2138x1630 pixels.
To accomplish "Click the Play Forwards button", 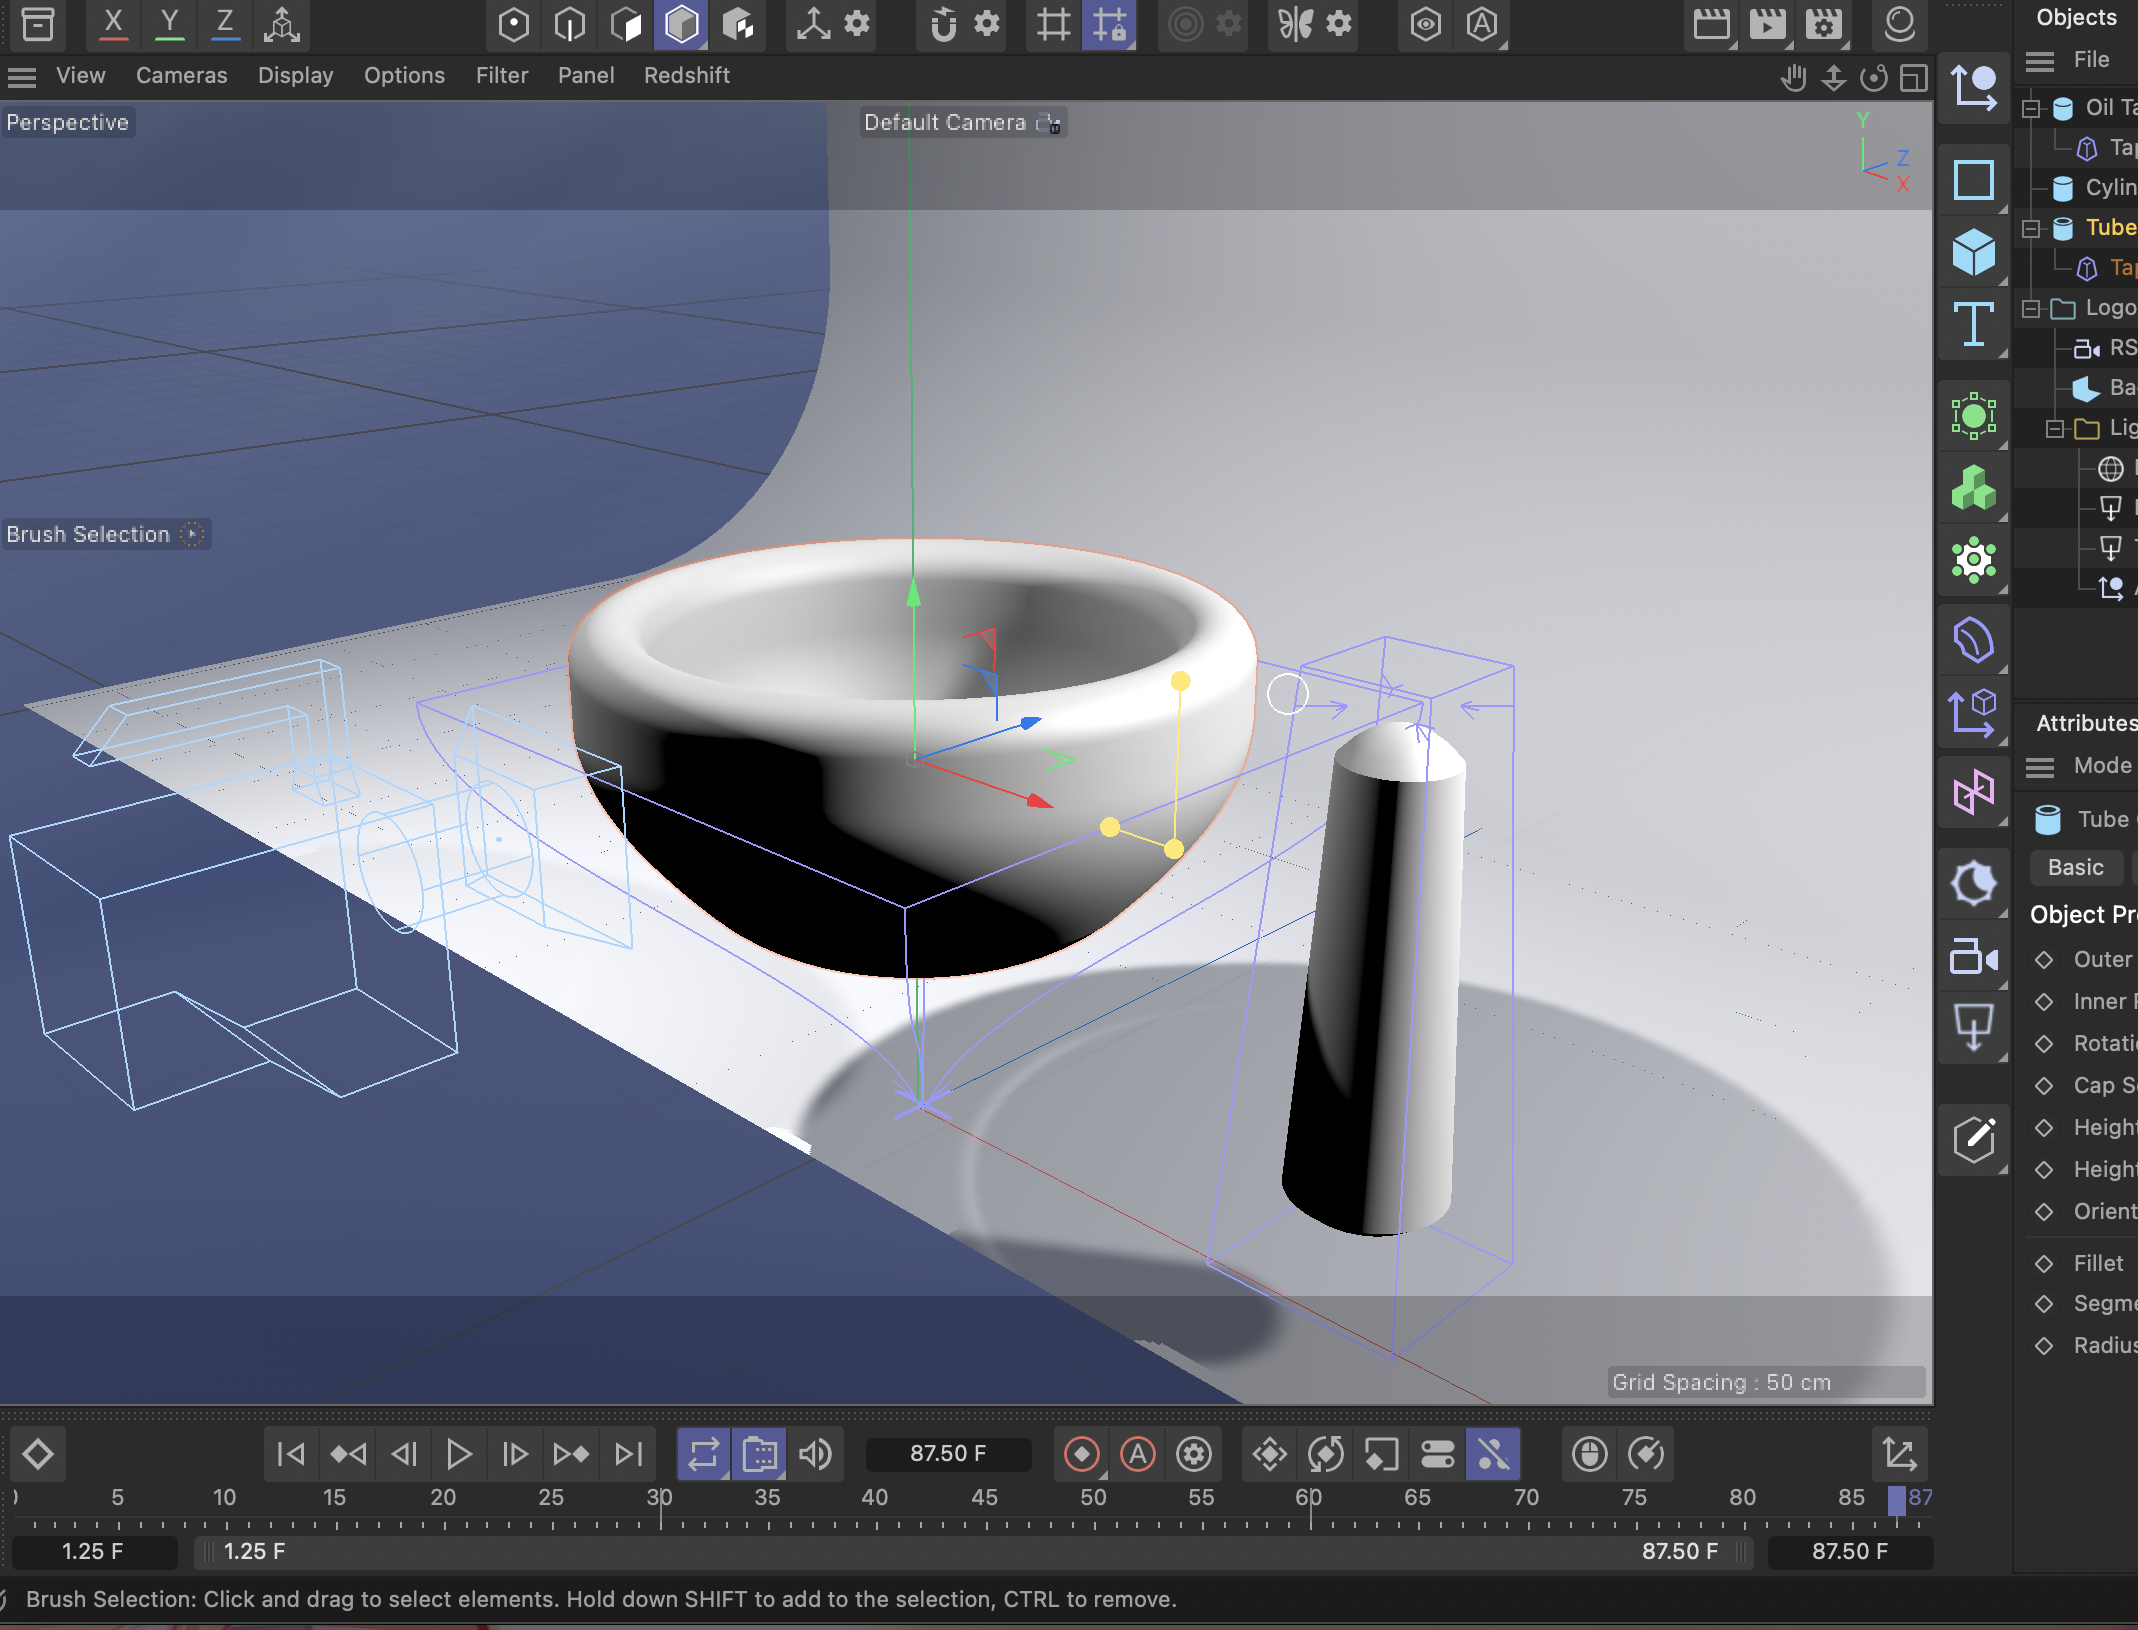I will [x=459, y=1454].
